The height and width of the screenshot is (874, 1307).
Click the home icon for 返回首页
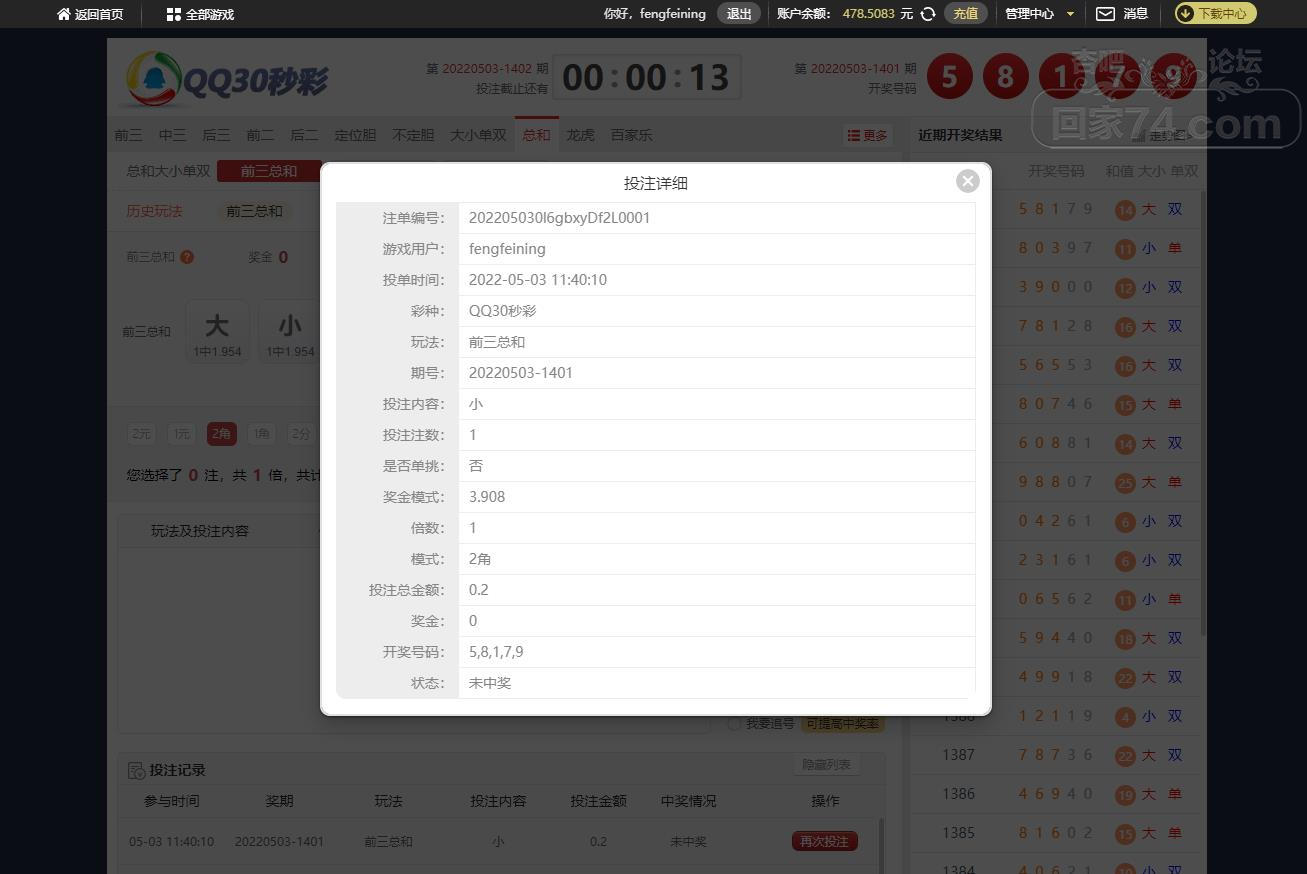64,14
